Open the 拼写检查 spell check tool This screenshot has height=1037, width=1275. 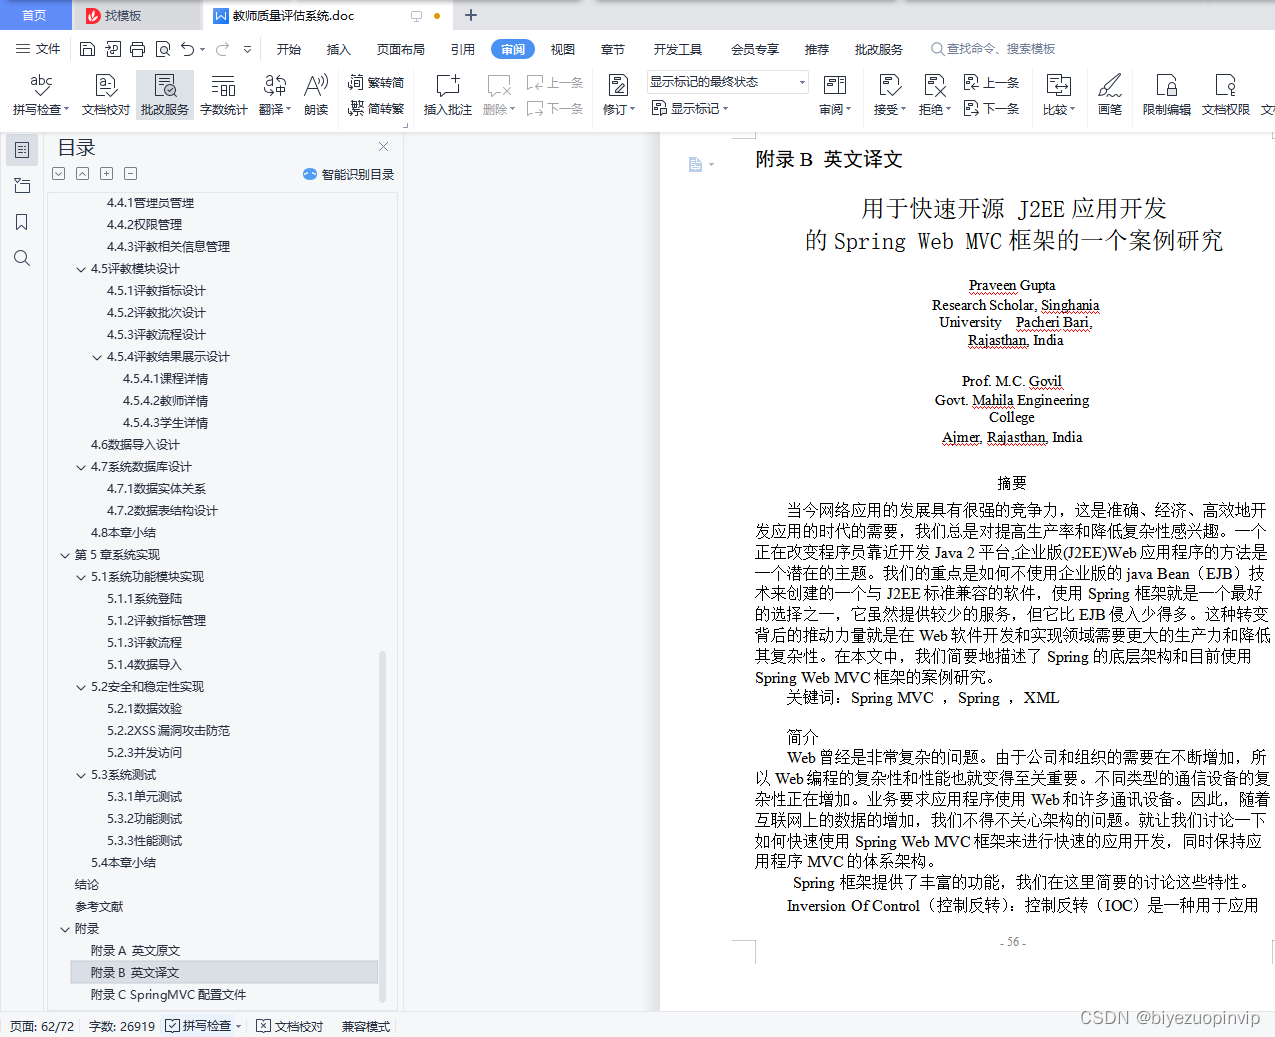pos(41,95)
